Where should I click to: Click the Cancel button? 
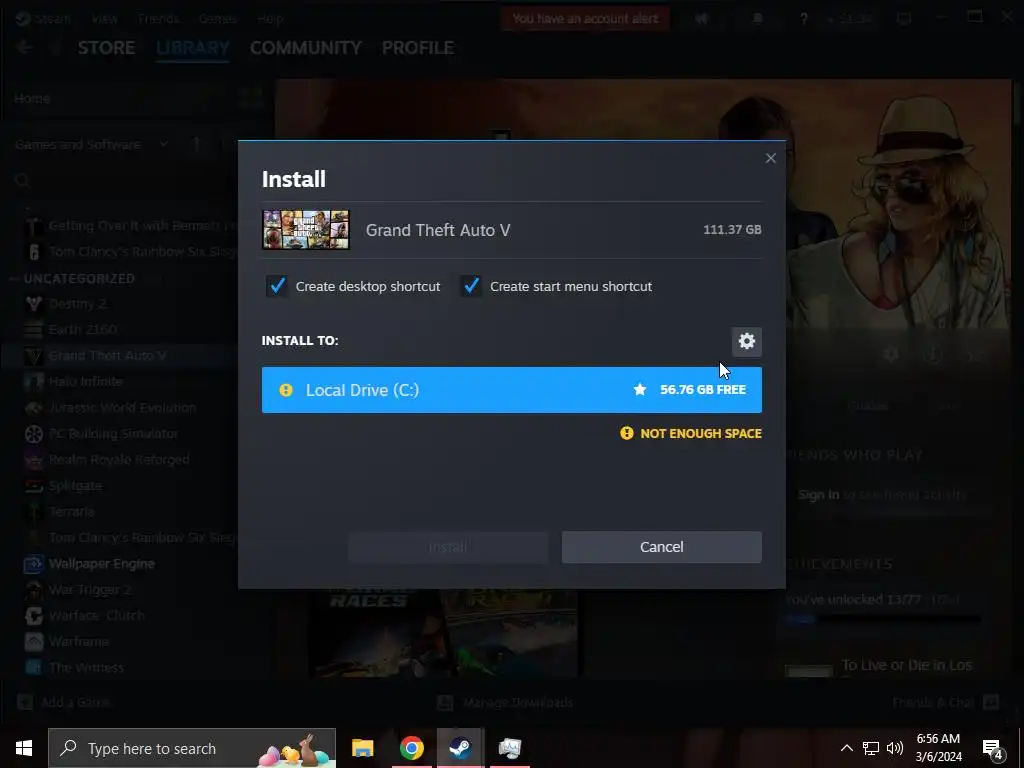[662, 547]
